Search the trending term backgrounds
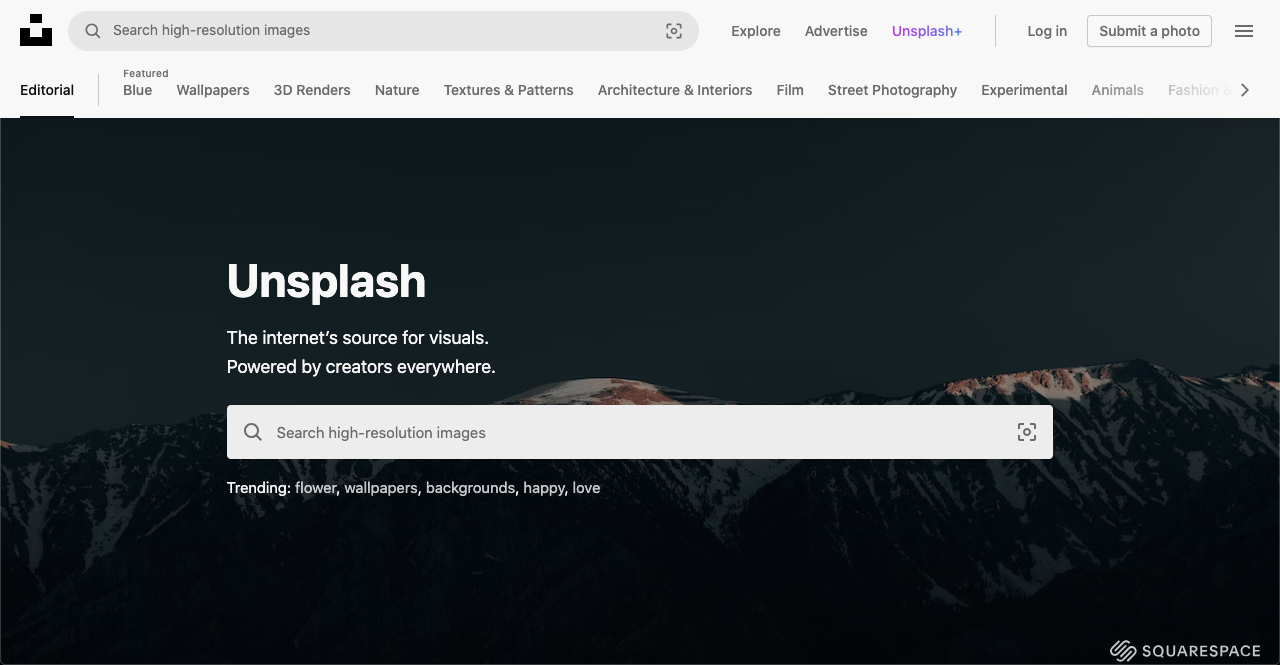This screenshot has width=1280, height=665. click(x=470, y=488)
